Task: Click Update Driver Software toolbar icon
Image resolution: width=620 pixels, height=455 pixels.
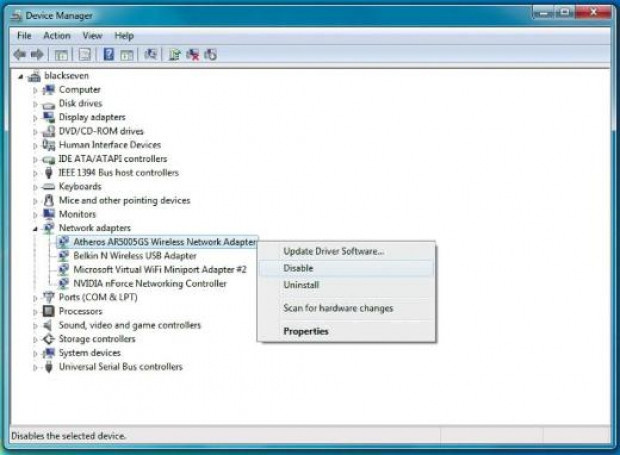Action: [x=174, y=55]
